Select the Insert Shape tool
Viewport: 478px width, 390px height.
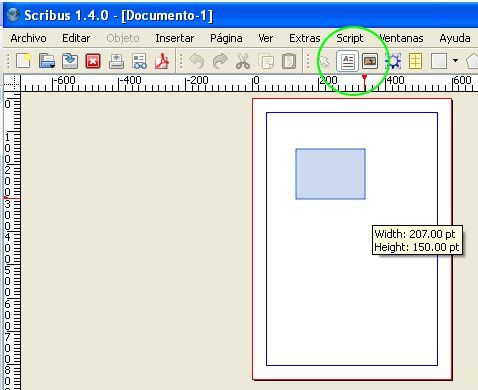coord(439,61)
